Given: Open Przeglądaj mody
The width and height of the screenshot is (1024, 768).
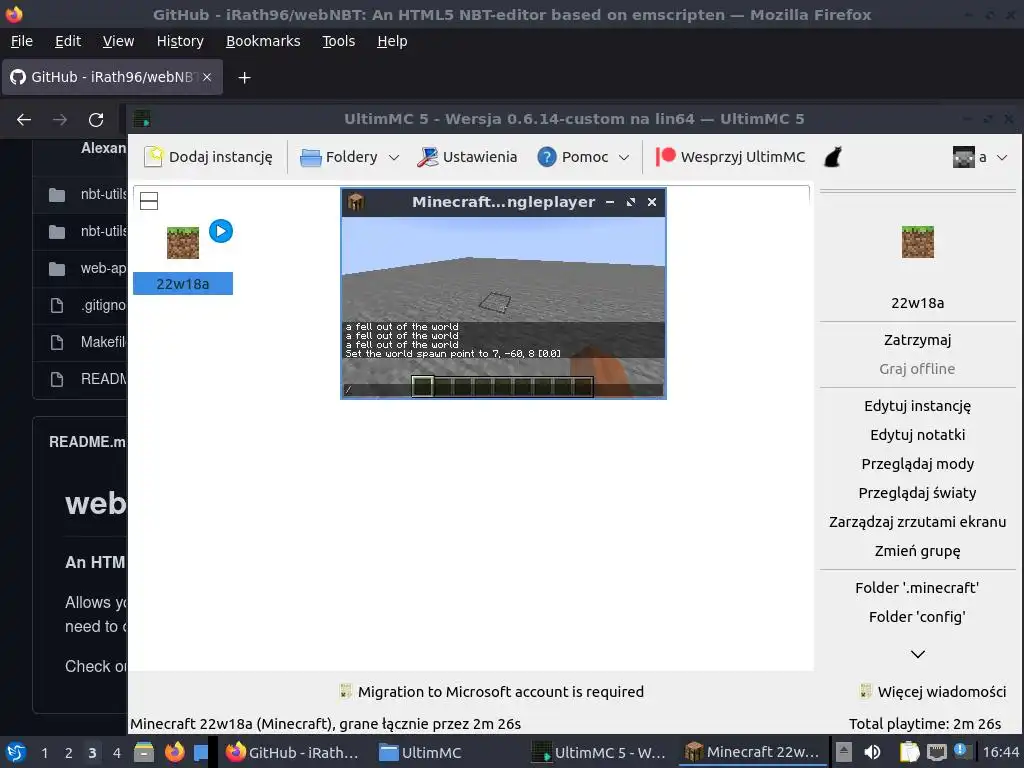Looking at the screenshot, I should (x=918, y=464).
